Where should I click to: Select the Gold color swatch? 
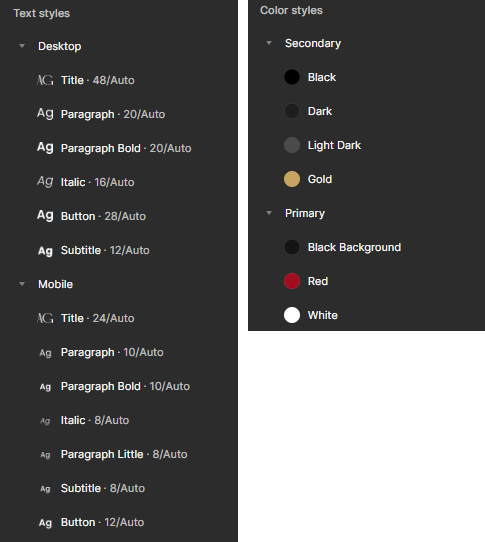coord(292,179)
